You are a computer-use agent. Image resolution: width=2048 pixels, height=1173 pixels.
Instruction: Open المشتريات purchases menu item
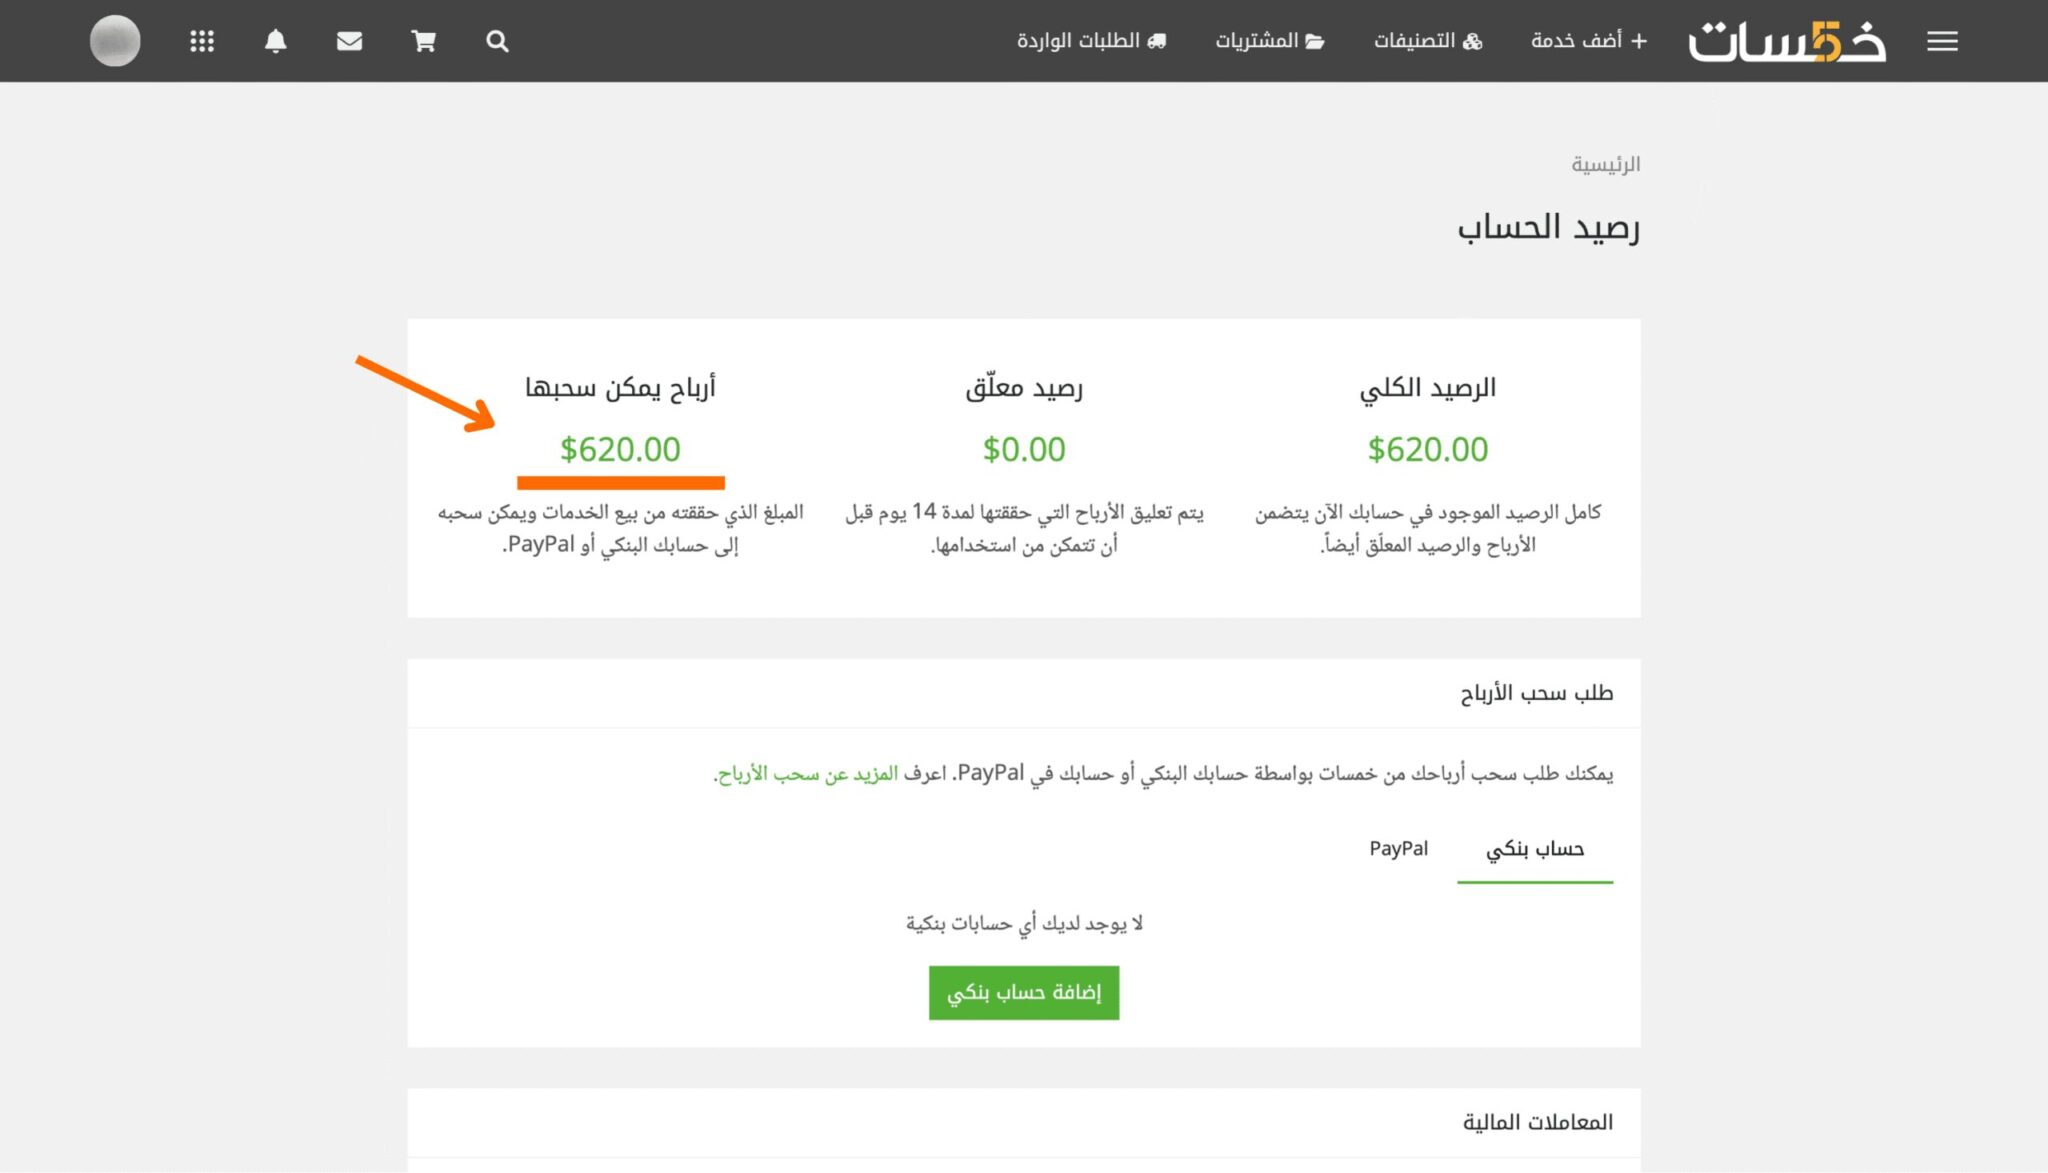1269,41
